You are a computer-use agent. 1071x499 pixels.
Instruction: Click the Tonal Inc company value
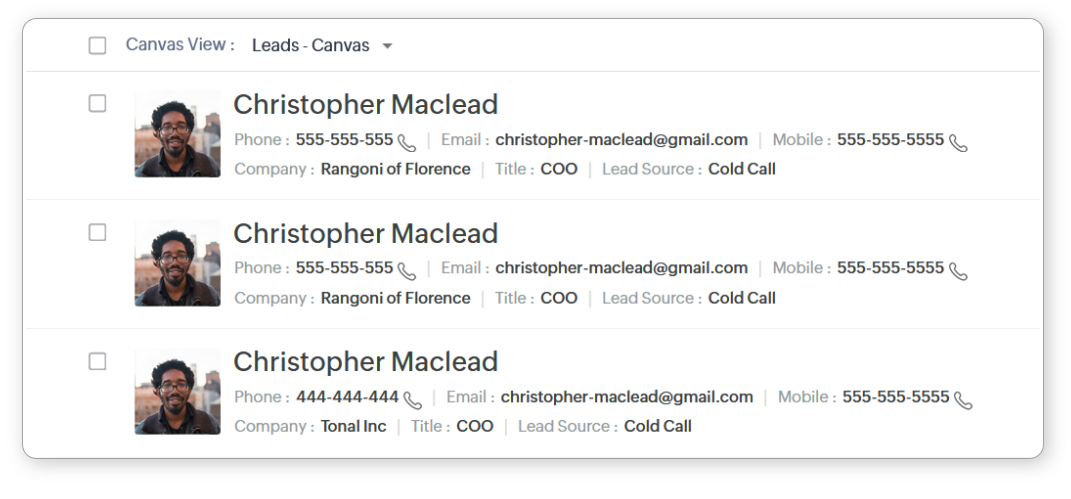[x=353, y=426]
